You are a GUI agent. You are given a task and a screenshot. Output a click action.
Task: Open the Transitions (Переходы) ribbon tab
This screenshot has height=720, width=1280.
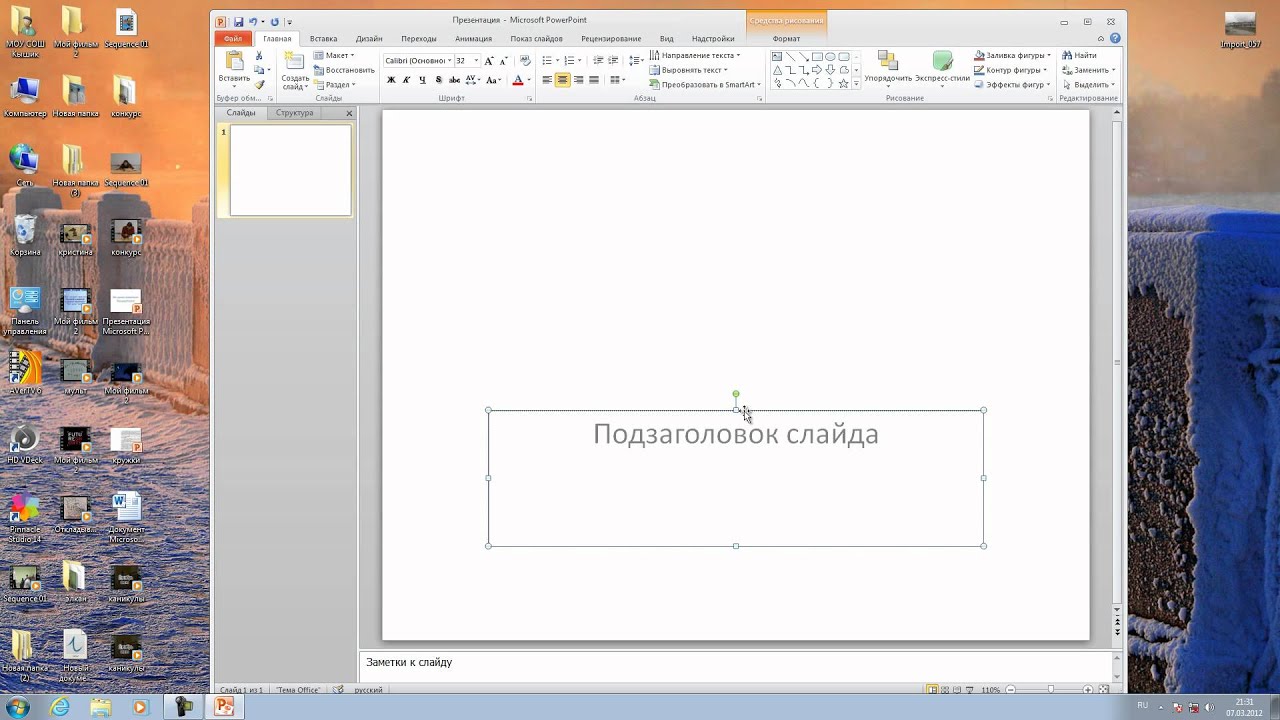[418, 39]
